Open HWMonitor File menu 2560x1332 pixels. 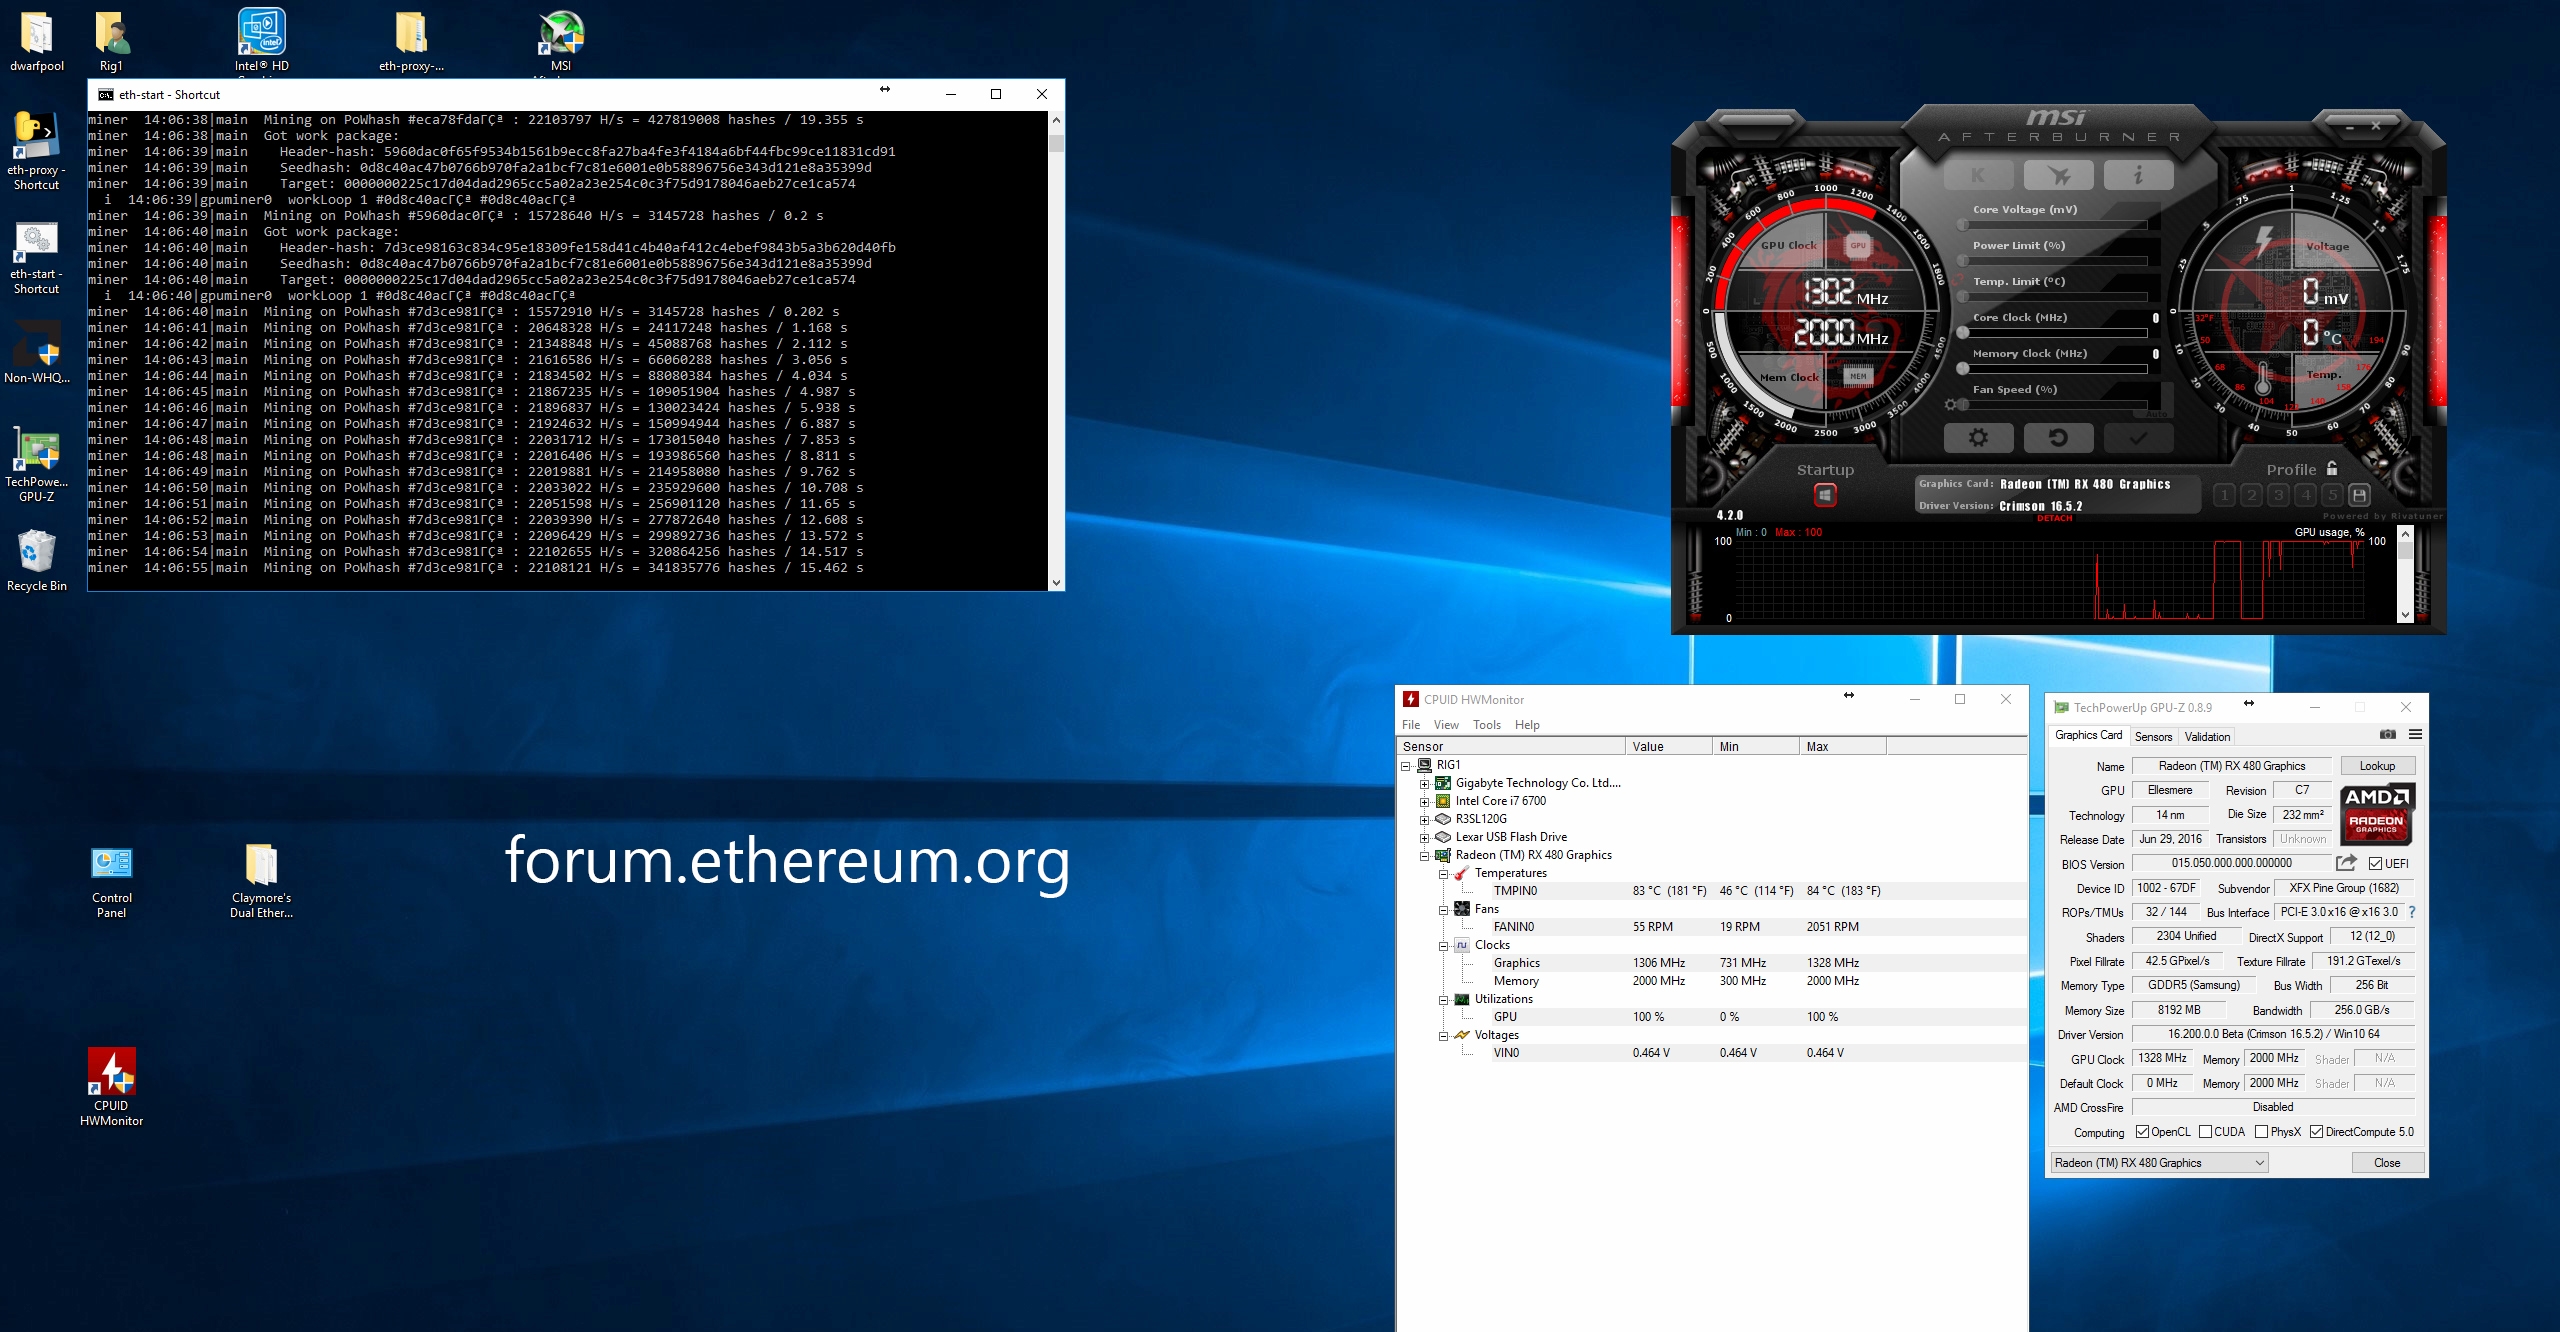1412,723
